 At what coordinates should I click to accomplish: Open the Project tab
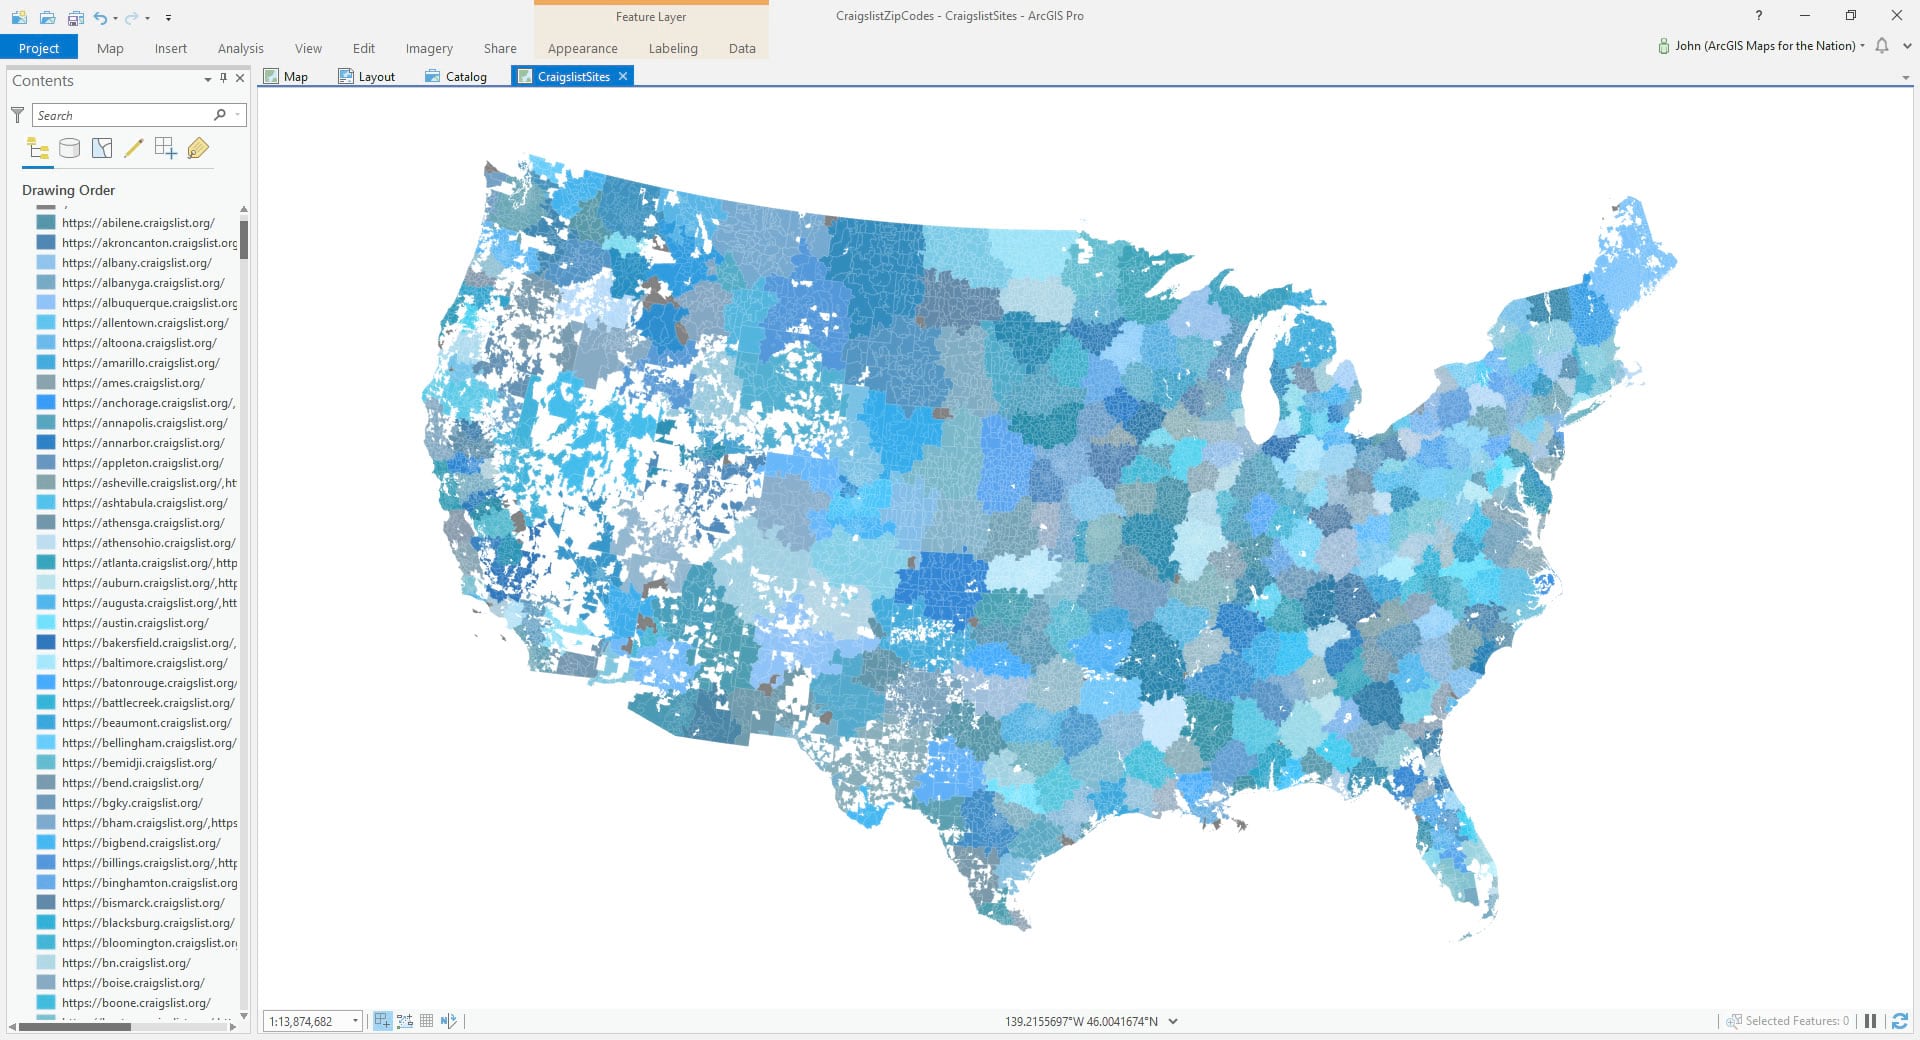(x=39, y=48)
